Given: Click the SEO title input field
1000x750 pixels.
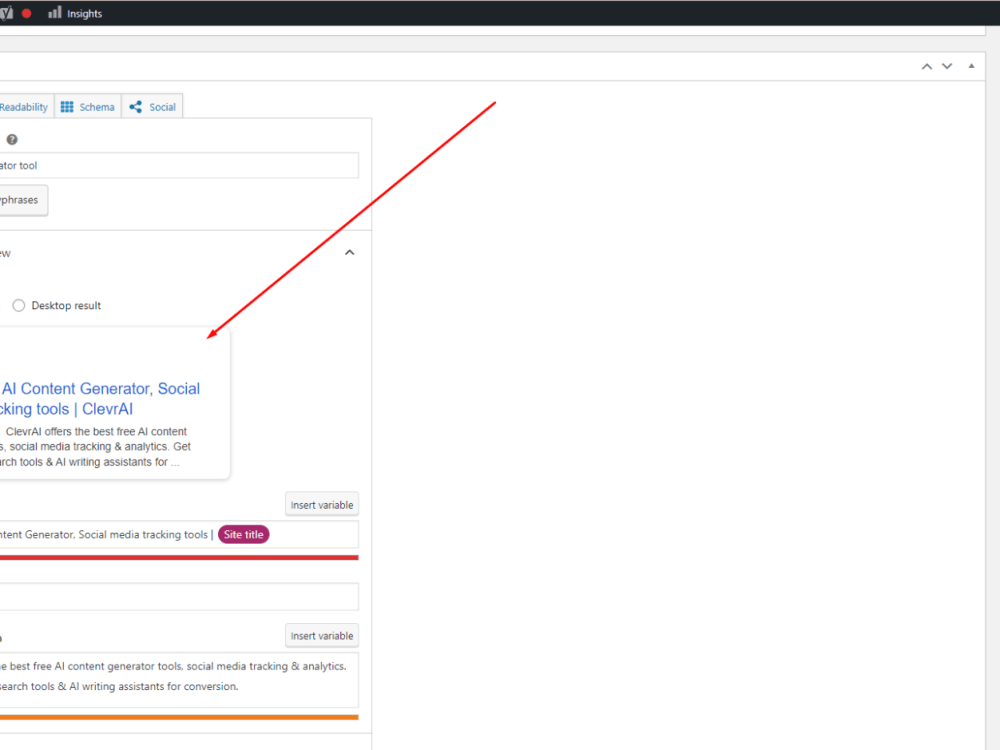Looking at the screenshot, I should (179, 534).
